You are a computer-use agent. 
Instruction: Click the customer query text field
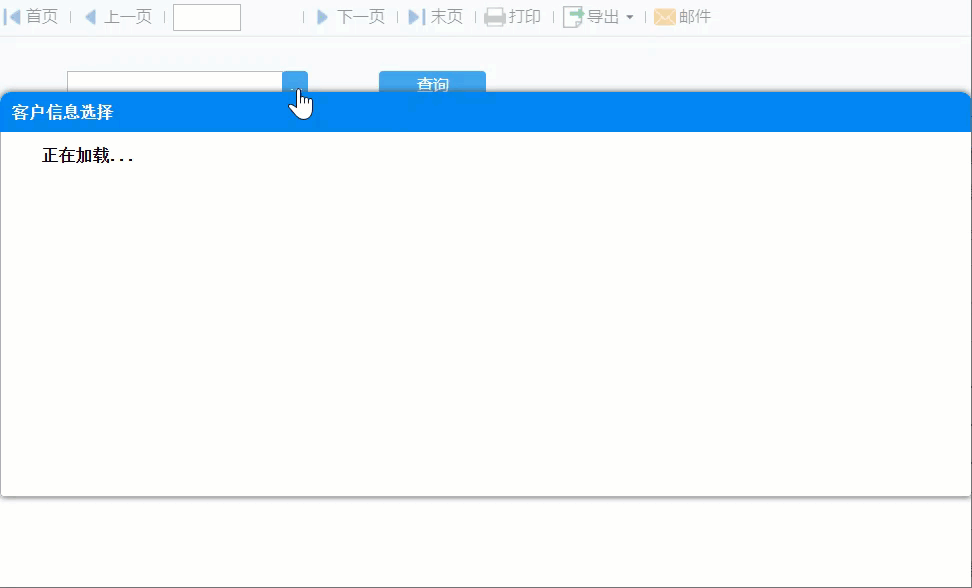click(x=175, y=82)
